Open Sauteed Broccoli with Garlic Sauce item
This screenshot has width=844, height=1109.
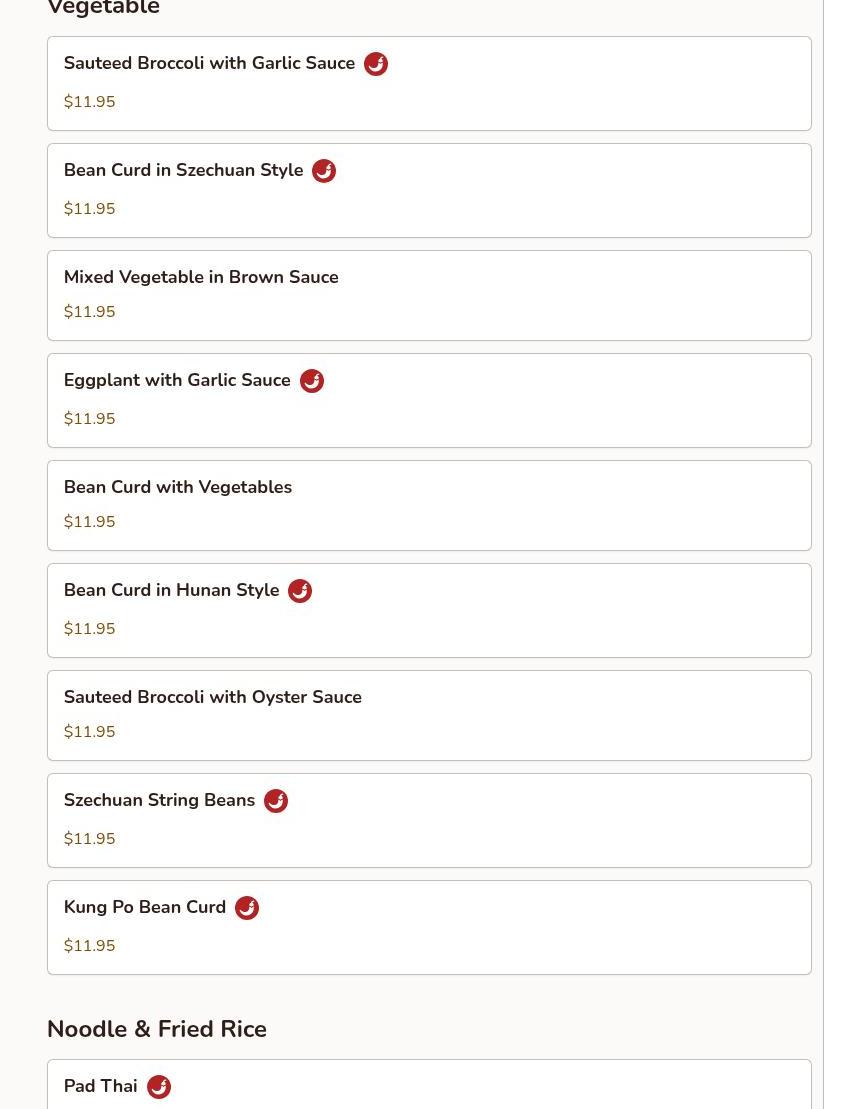(x=209, y=63)
